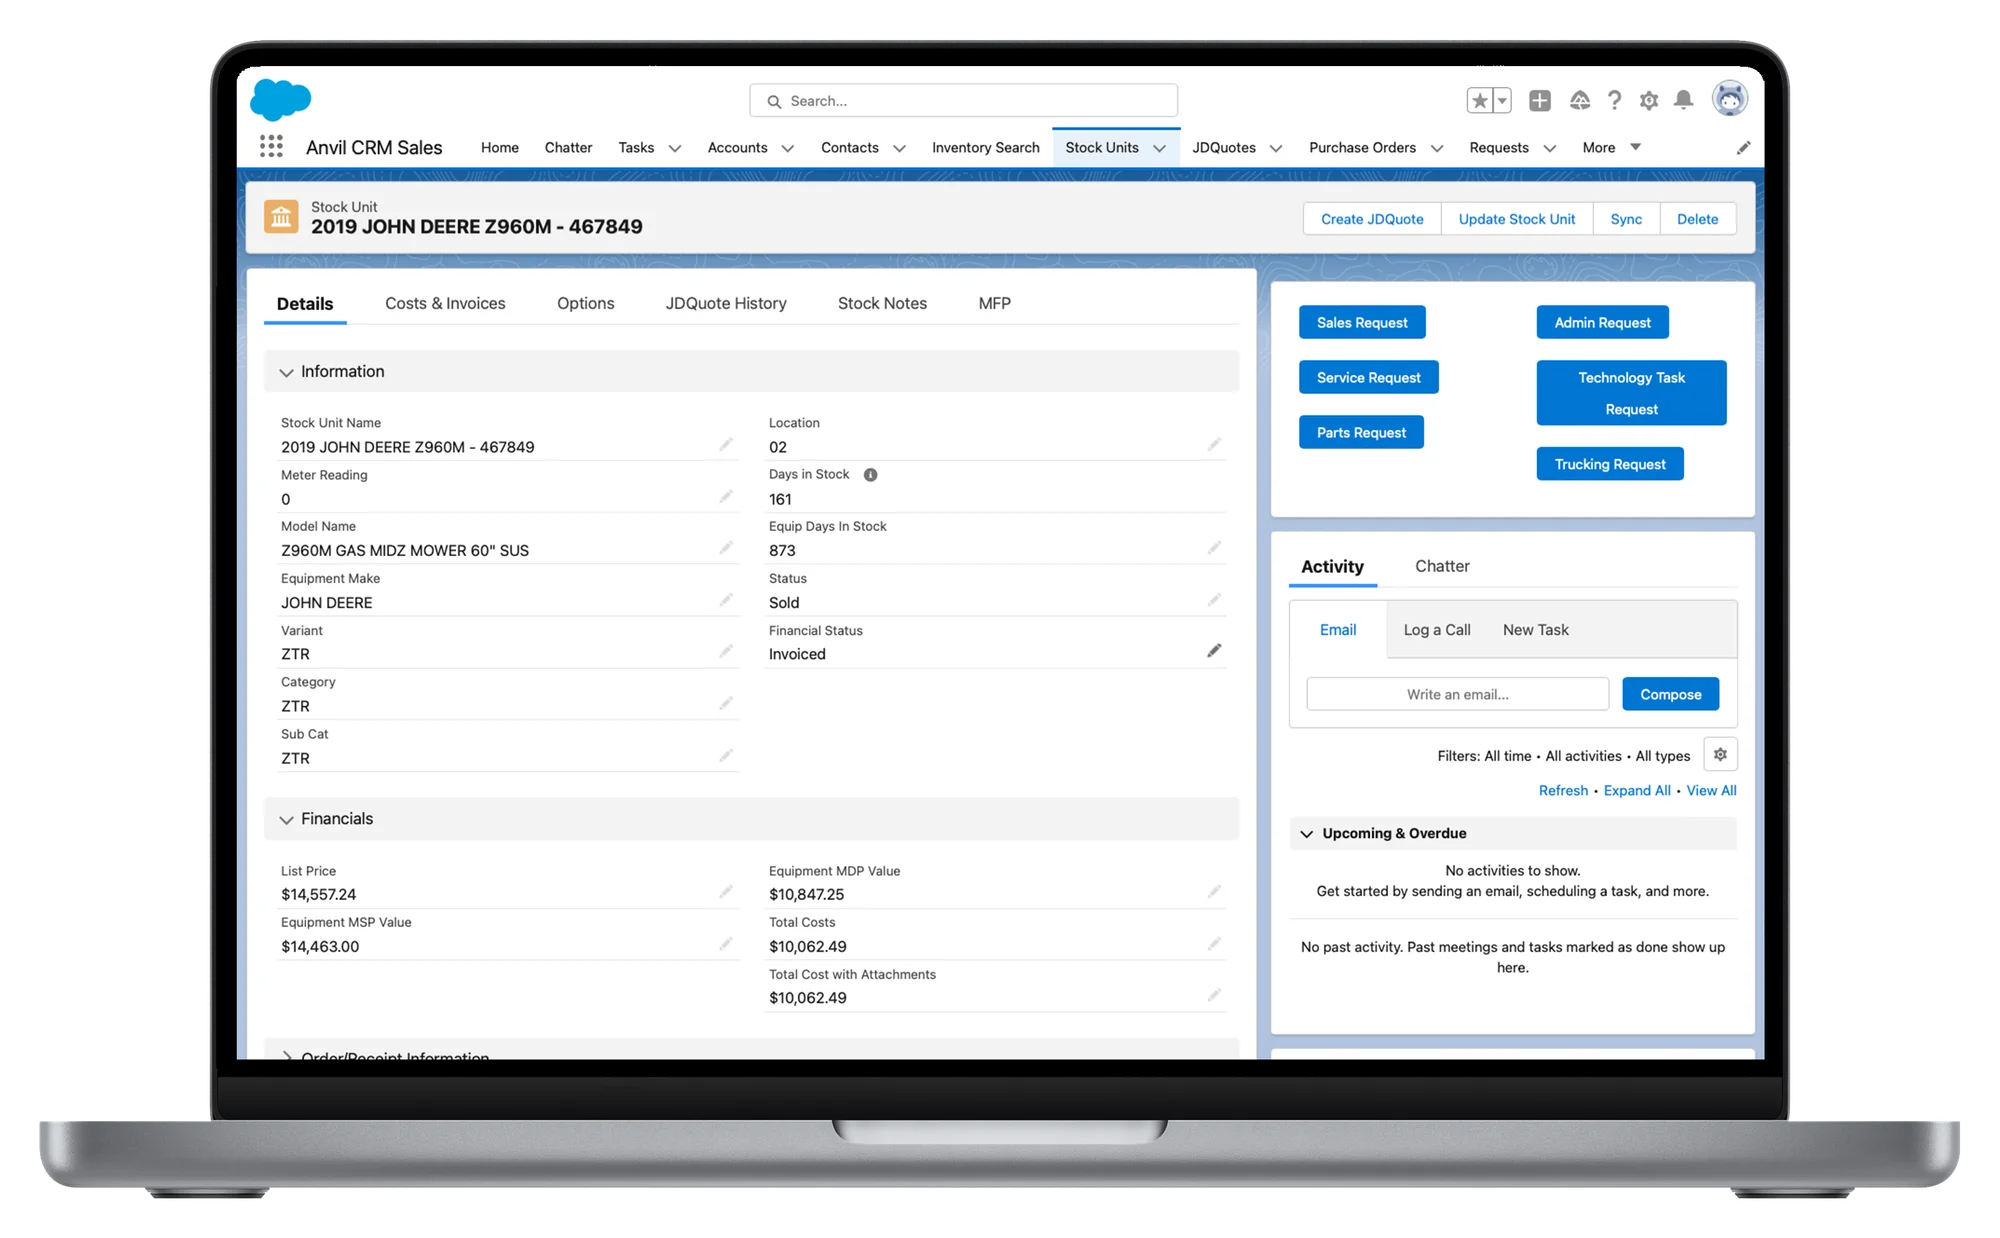Viewport: 2000px width, 1238px height.
Task: Click the Expand All link
Action: (x=1637, y=790)
